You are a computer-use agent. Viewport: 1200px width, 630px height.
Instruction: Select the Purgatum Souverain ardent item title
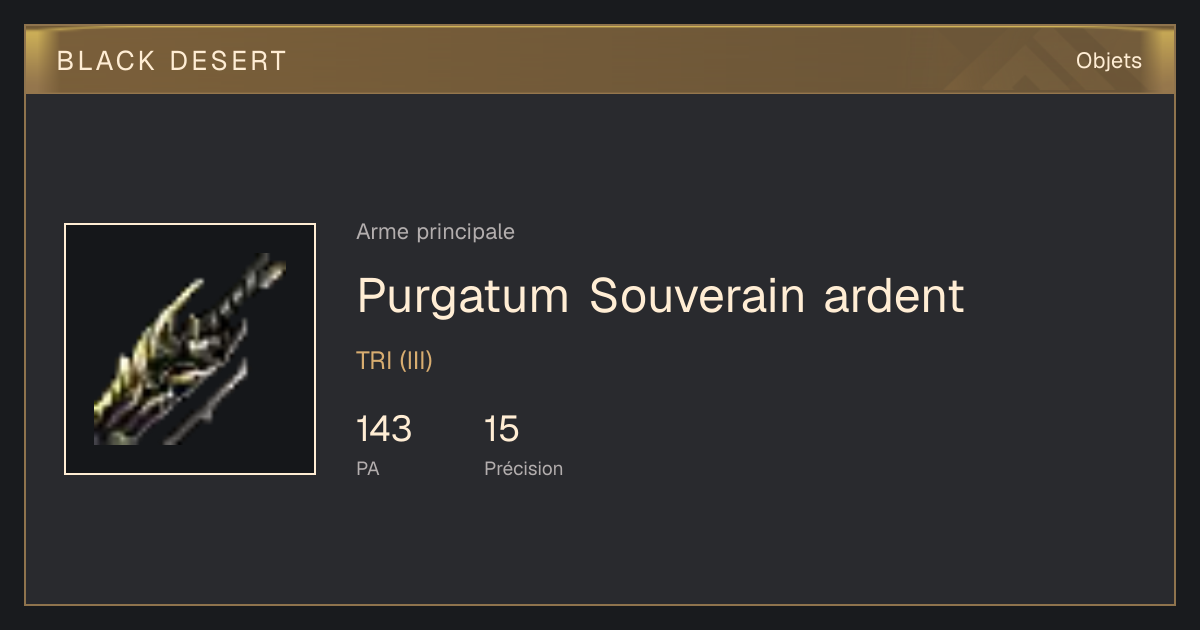coord(660,296)
